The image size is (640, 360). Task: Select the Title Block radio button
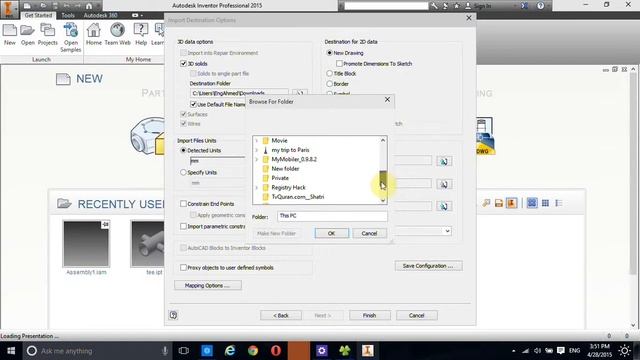(x=329, y=73)
